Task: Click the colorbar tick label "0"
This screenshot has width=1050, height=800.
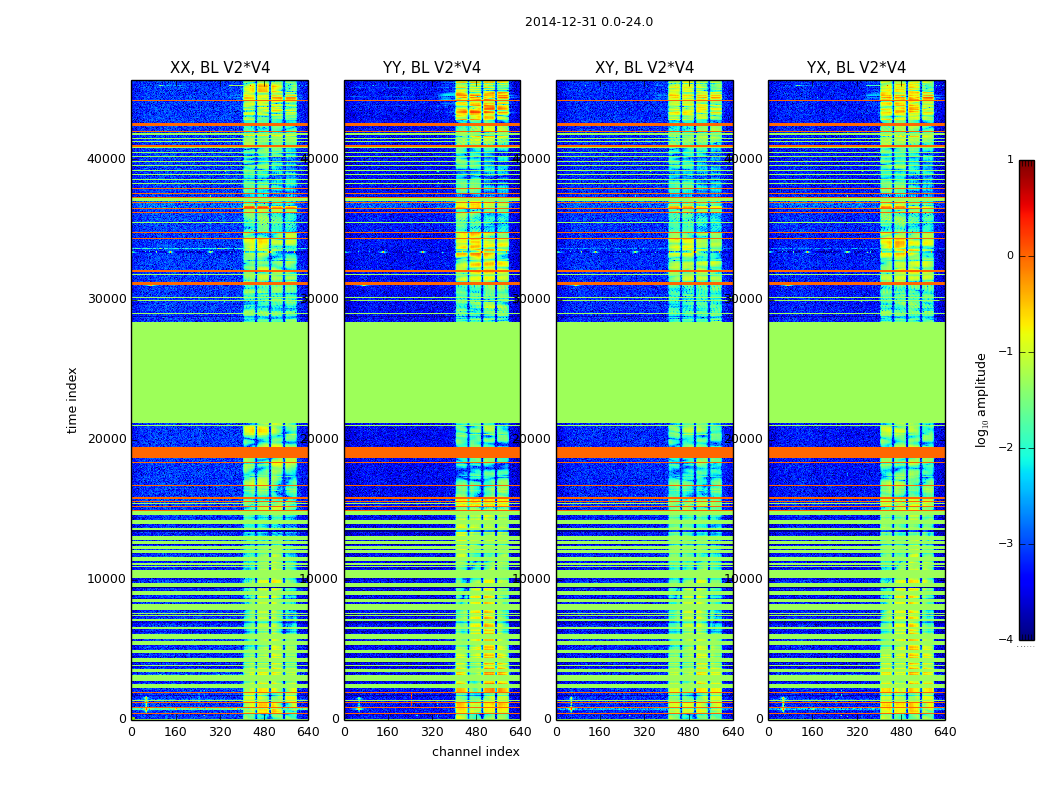Action: (x=1009, y=256)
